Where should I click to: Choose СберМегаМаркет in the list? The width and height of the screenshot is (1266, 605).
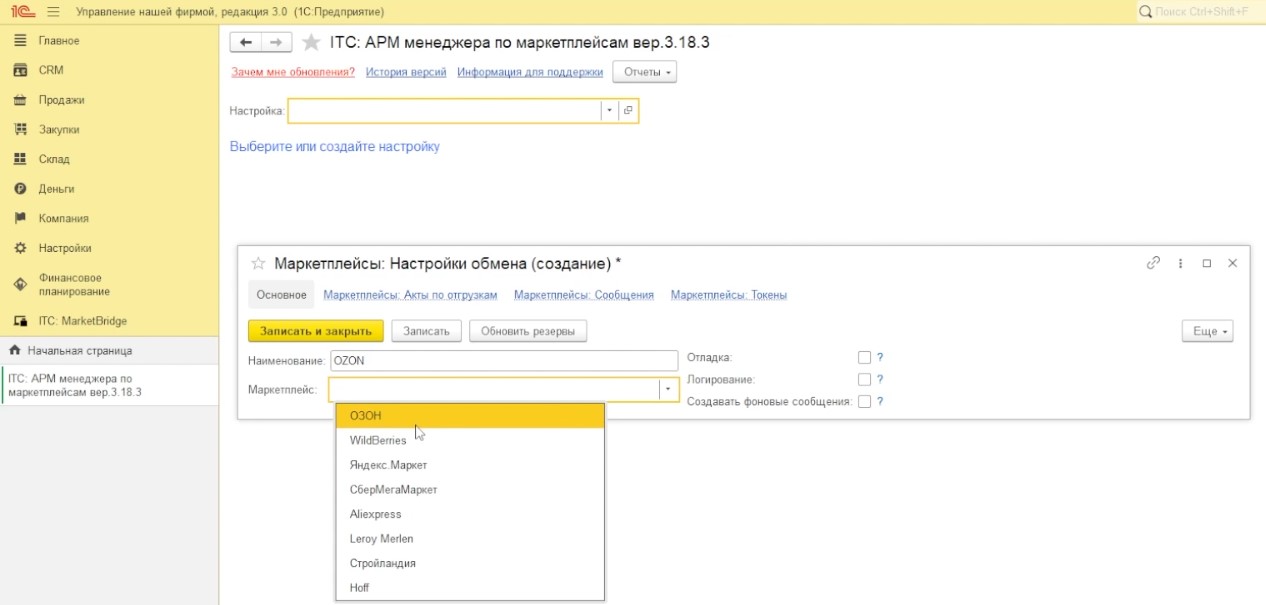pos(470,489)
